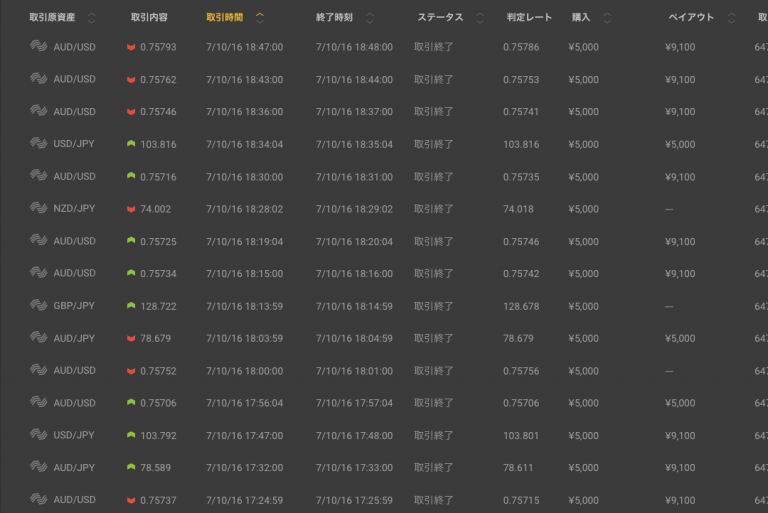The height and width of the screenshot is (513, 768).
Task: Sort by ペイアウト column arrows
Action: coord(732,18)
